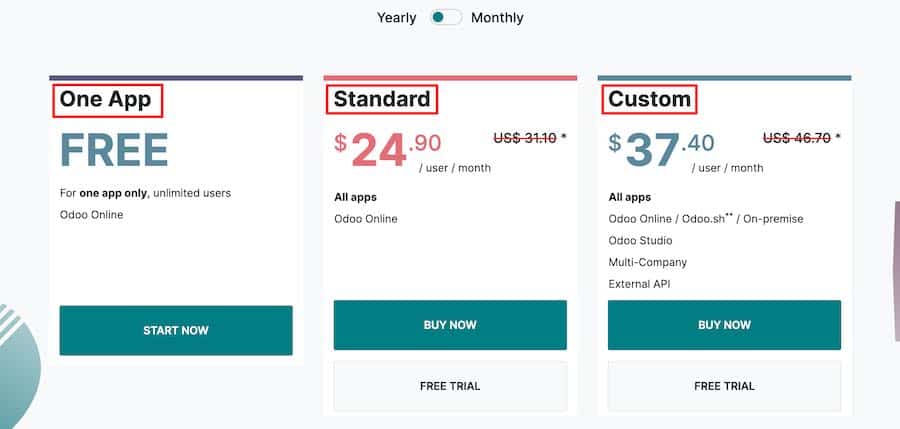Click the struck-through US$ 46.70 price
The image size is (900, 429).
click(797, 138)
